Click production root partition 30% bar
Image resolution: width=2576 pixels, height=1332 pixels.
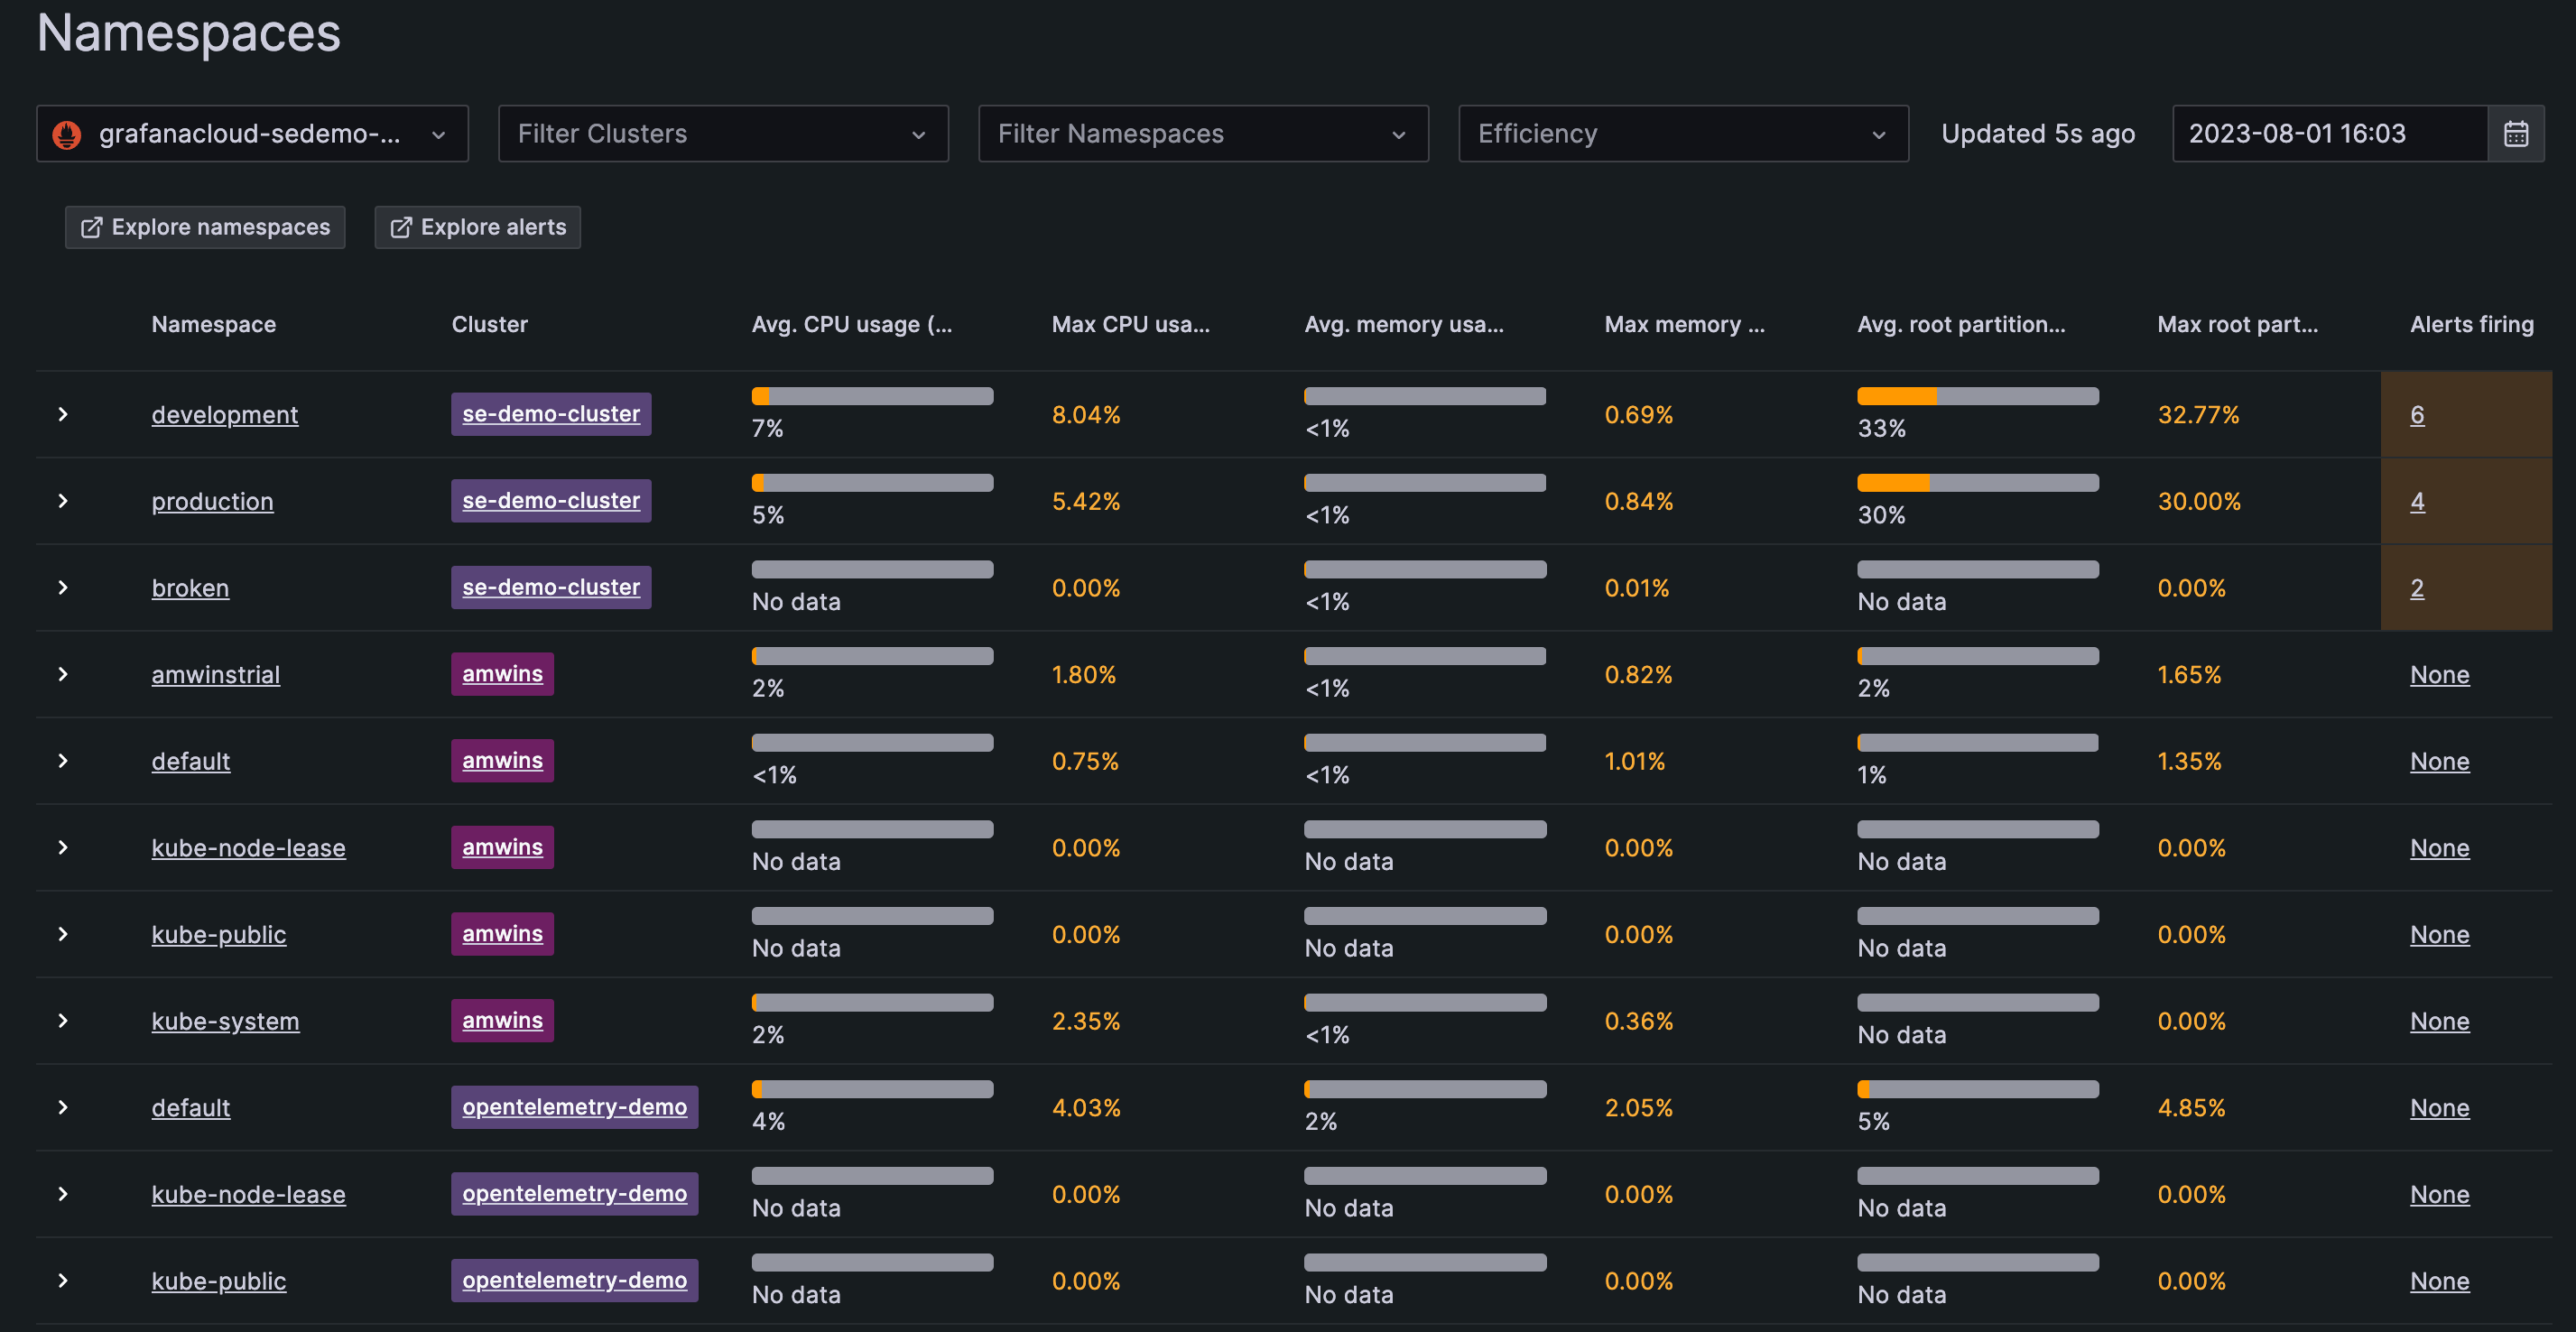tap(1978, 483)
